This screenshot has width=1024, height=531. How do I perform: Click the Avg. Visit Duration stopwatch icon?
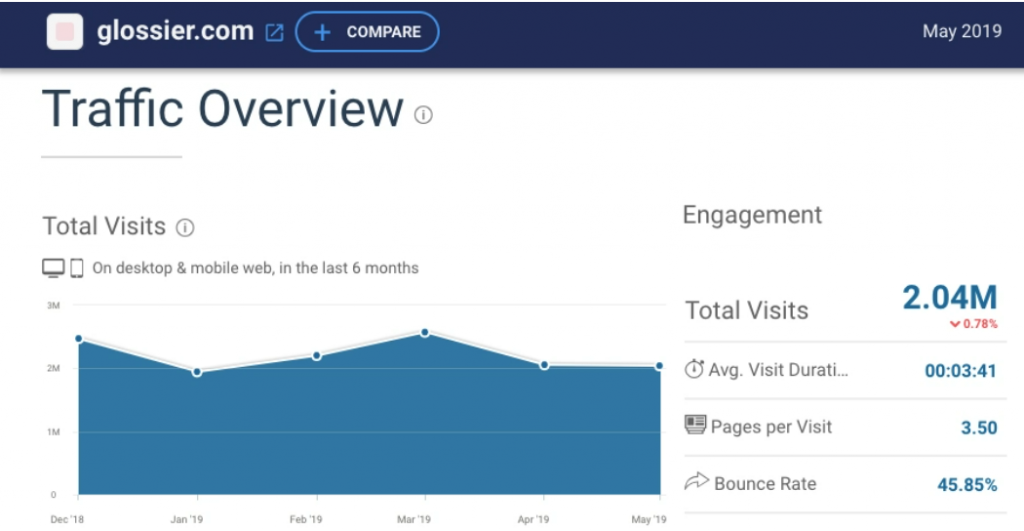(x=694, y=369)
